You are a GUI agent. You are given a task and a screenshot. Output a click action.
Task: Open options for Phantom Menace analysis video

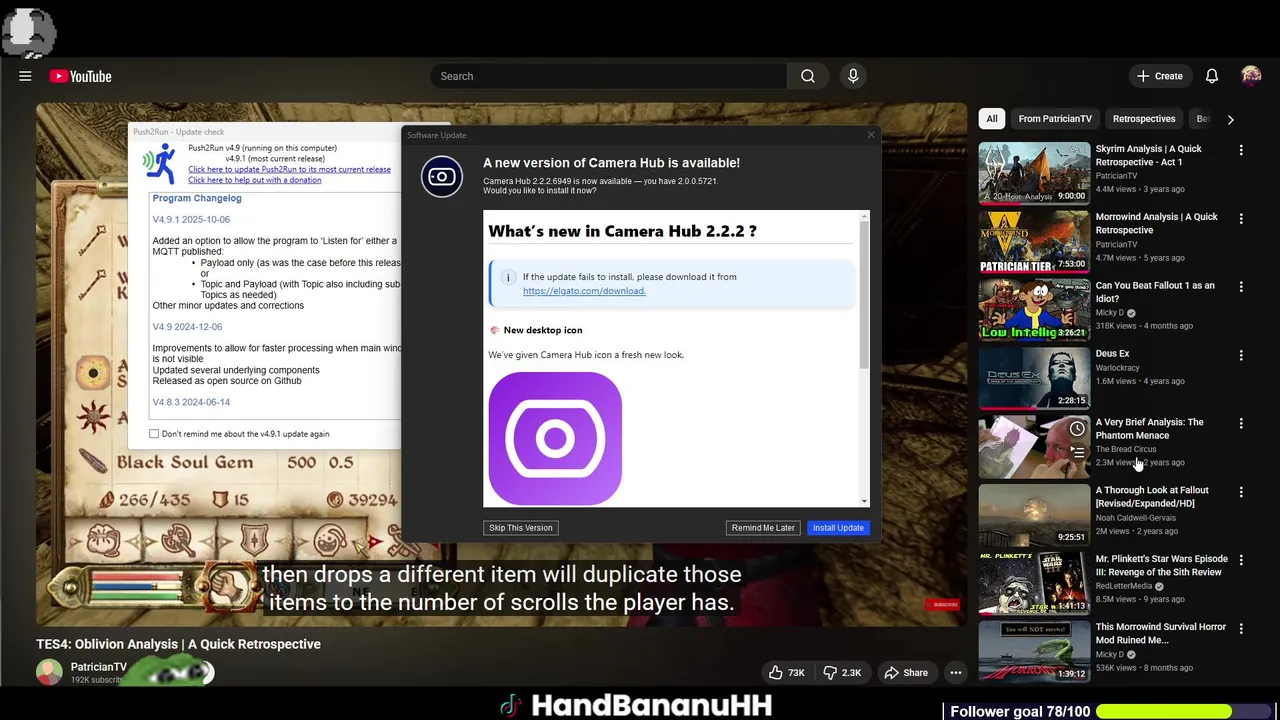1241,424
